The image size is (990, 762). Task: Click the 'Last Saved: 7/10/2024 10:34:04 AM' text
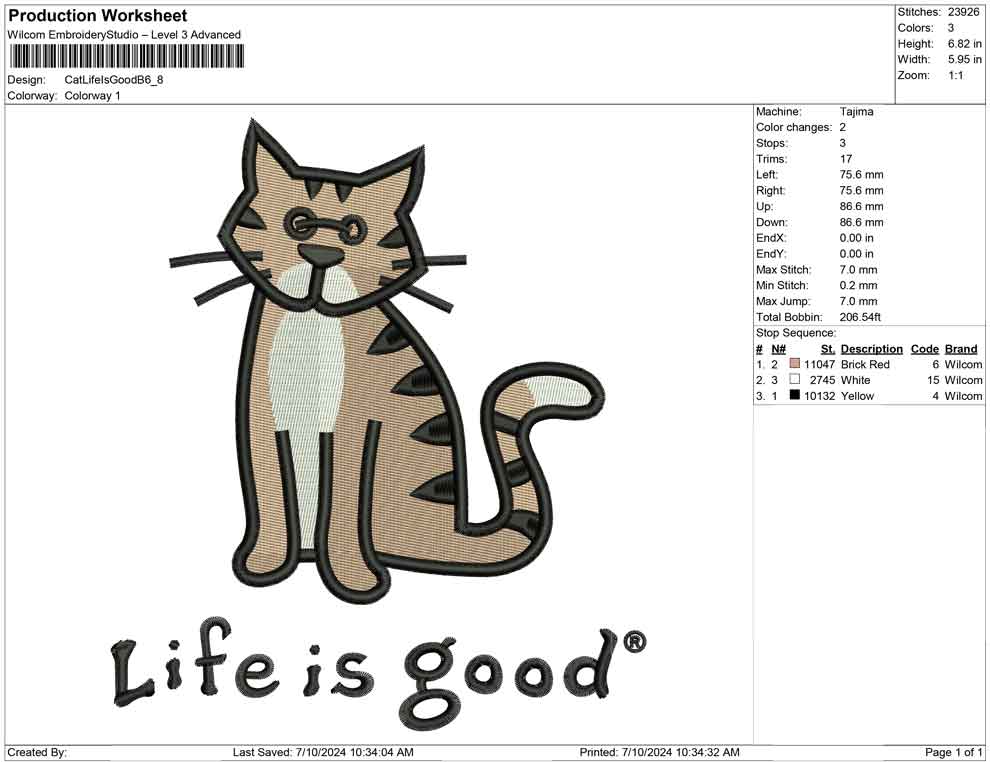click(323, 752)
